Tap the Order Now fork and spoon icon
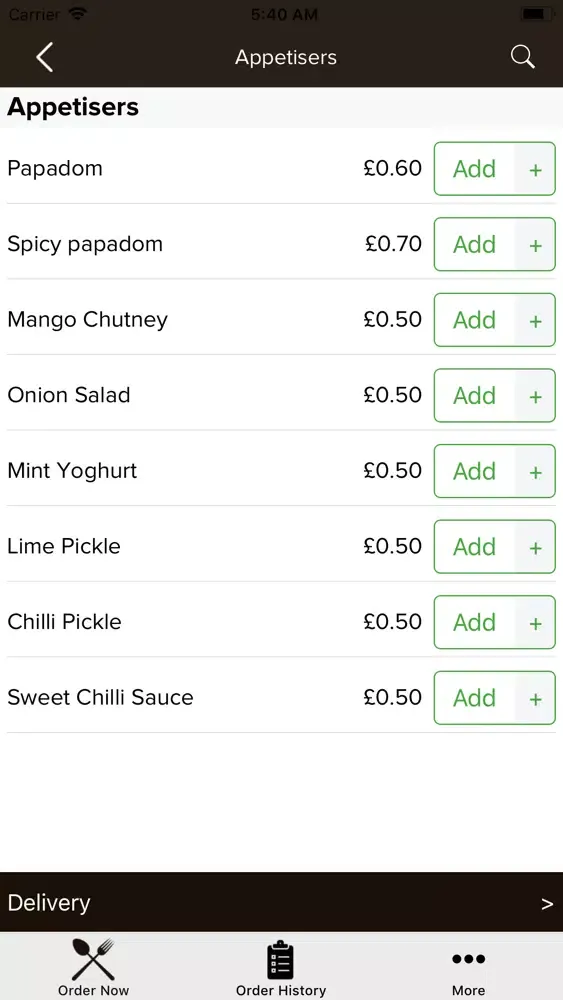 coord(93,959)
